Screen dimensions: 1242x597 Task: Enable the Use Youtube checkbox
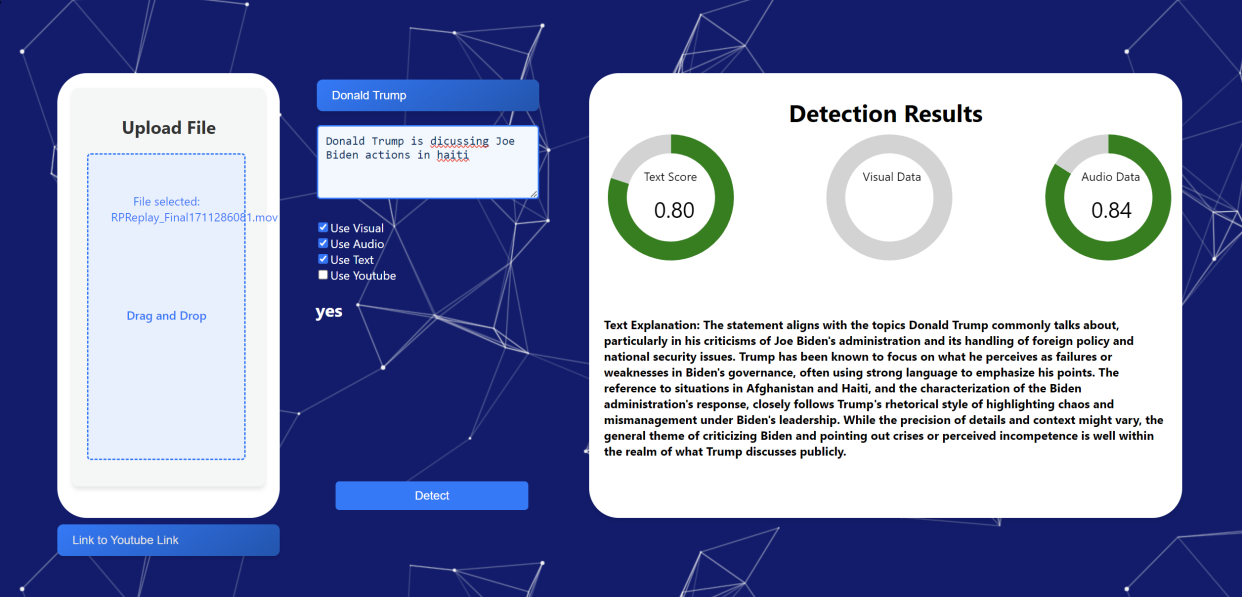(323, 275)
